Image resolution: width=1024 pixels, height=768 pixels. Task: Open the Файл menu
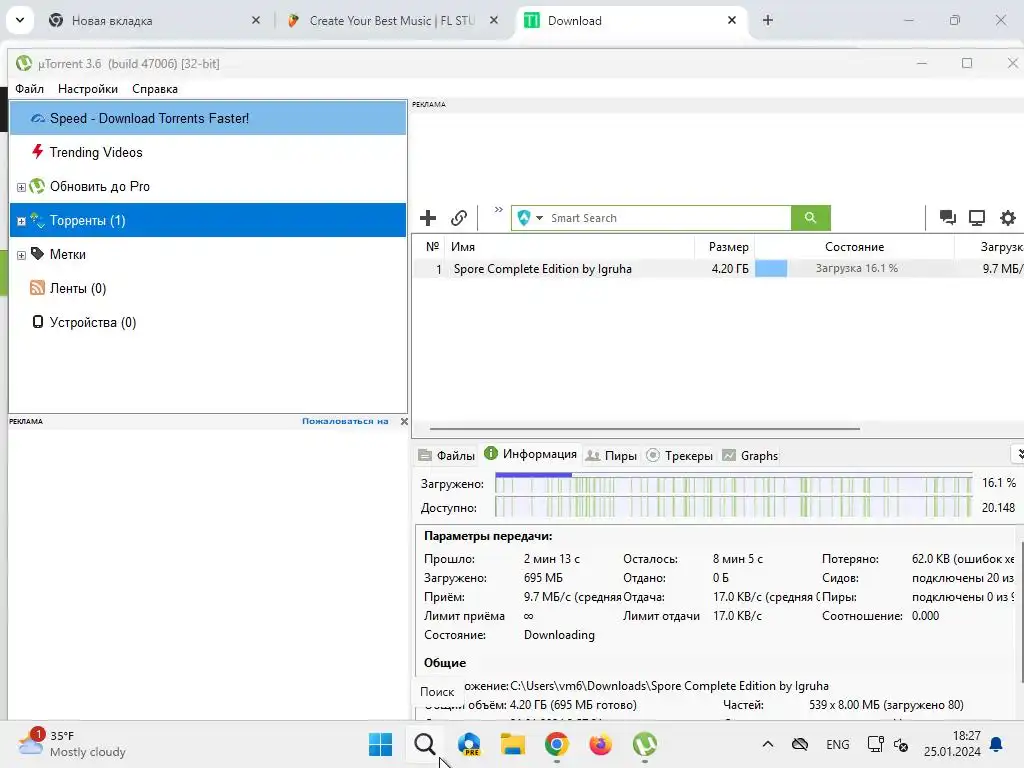pyautogui.click(x=29, y=89)
